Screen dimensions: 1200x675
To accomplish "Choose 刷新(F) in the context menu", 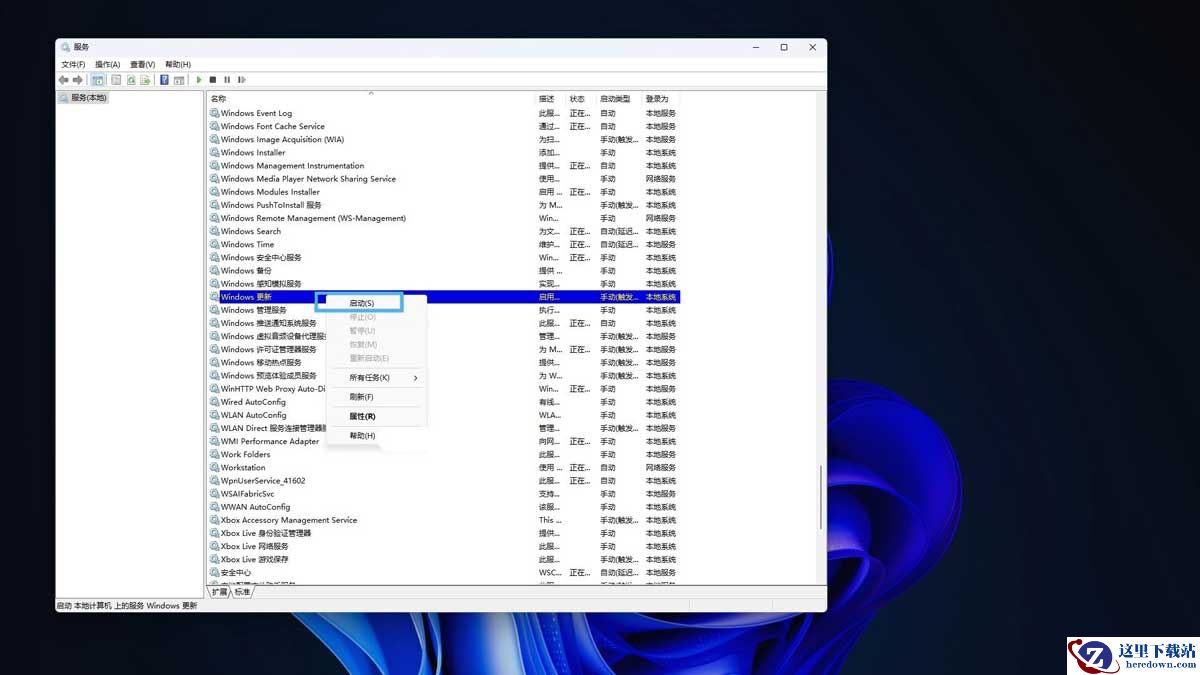I will tap(362, 397).
